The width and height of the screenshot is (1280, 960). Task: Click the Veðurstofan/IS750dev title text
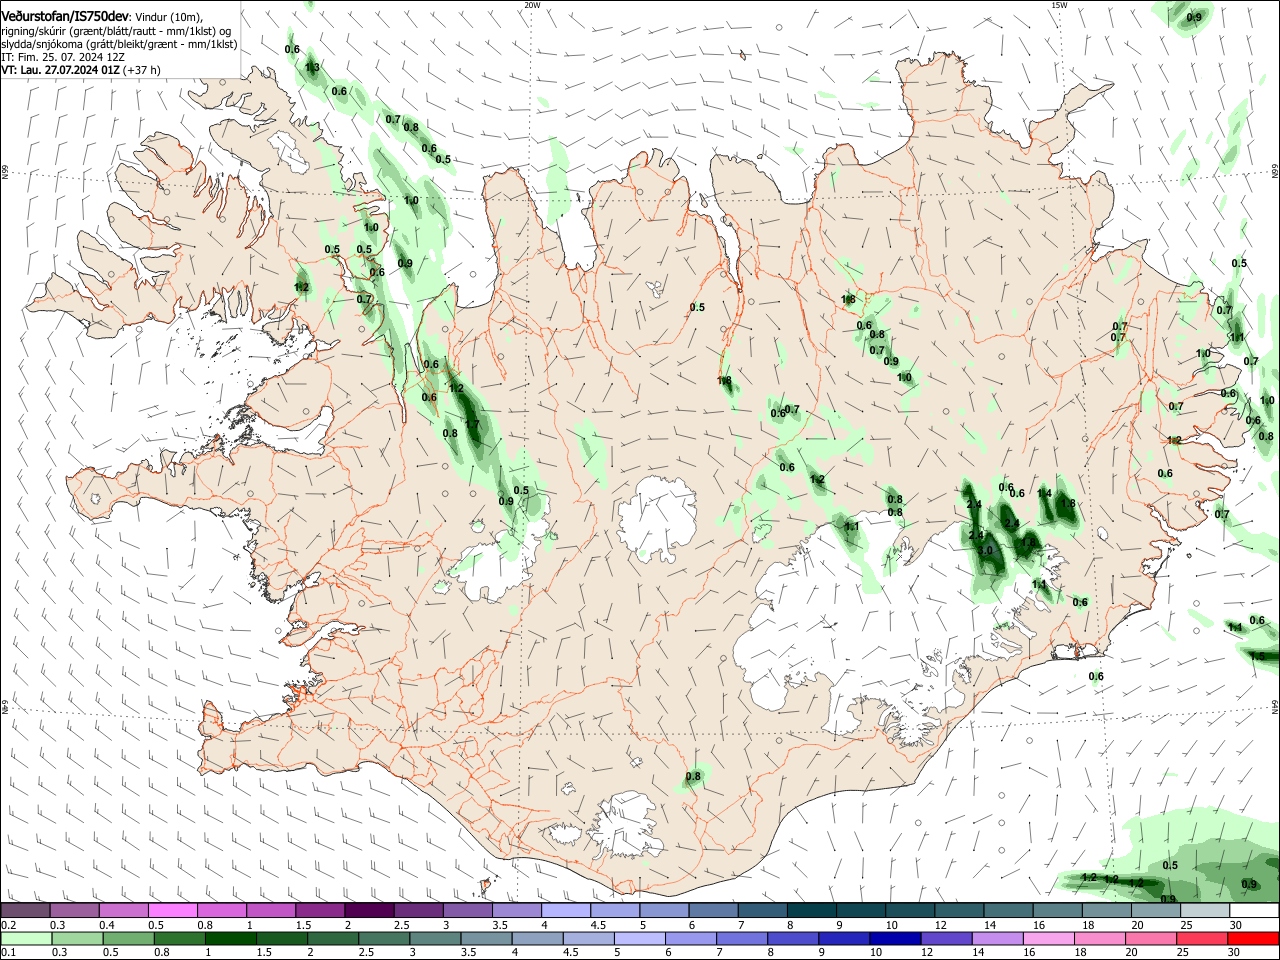pyautogui.click(x=65, y=16)
